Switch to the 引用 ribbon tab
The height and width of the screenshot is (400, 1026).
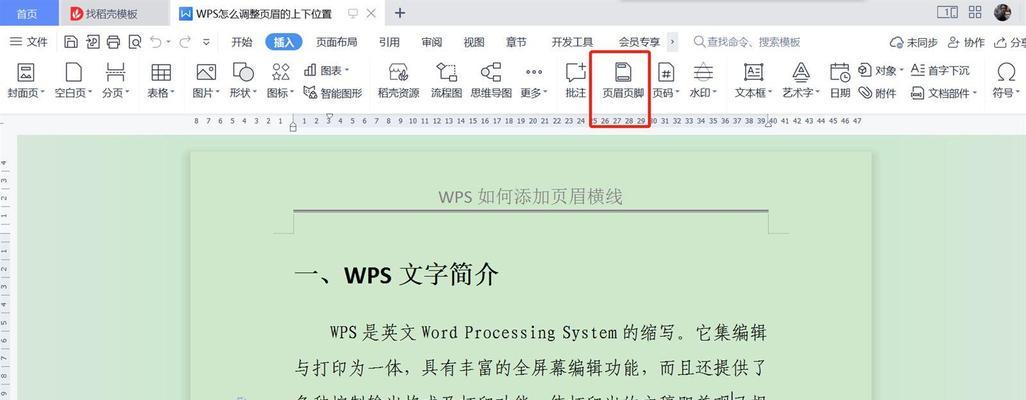(389, 42)
